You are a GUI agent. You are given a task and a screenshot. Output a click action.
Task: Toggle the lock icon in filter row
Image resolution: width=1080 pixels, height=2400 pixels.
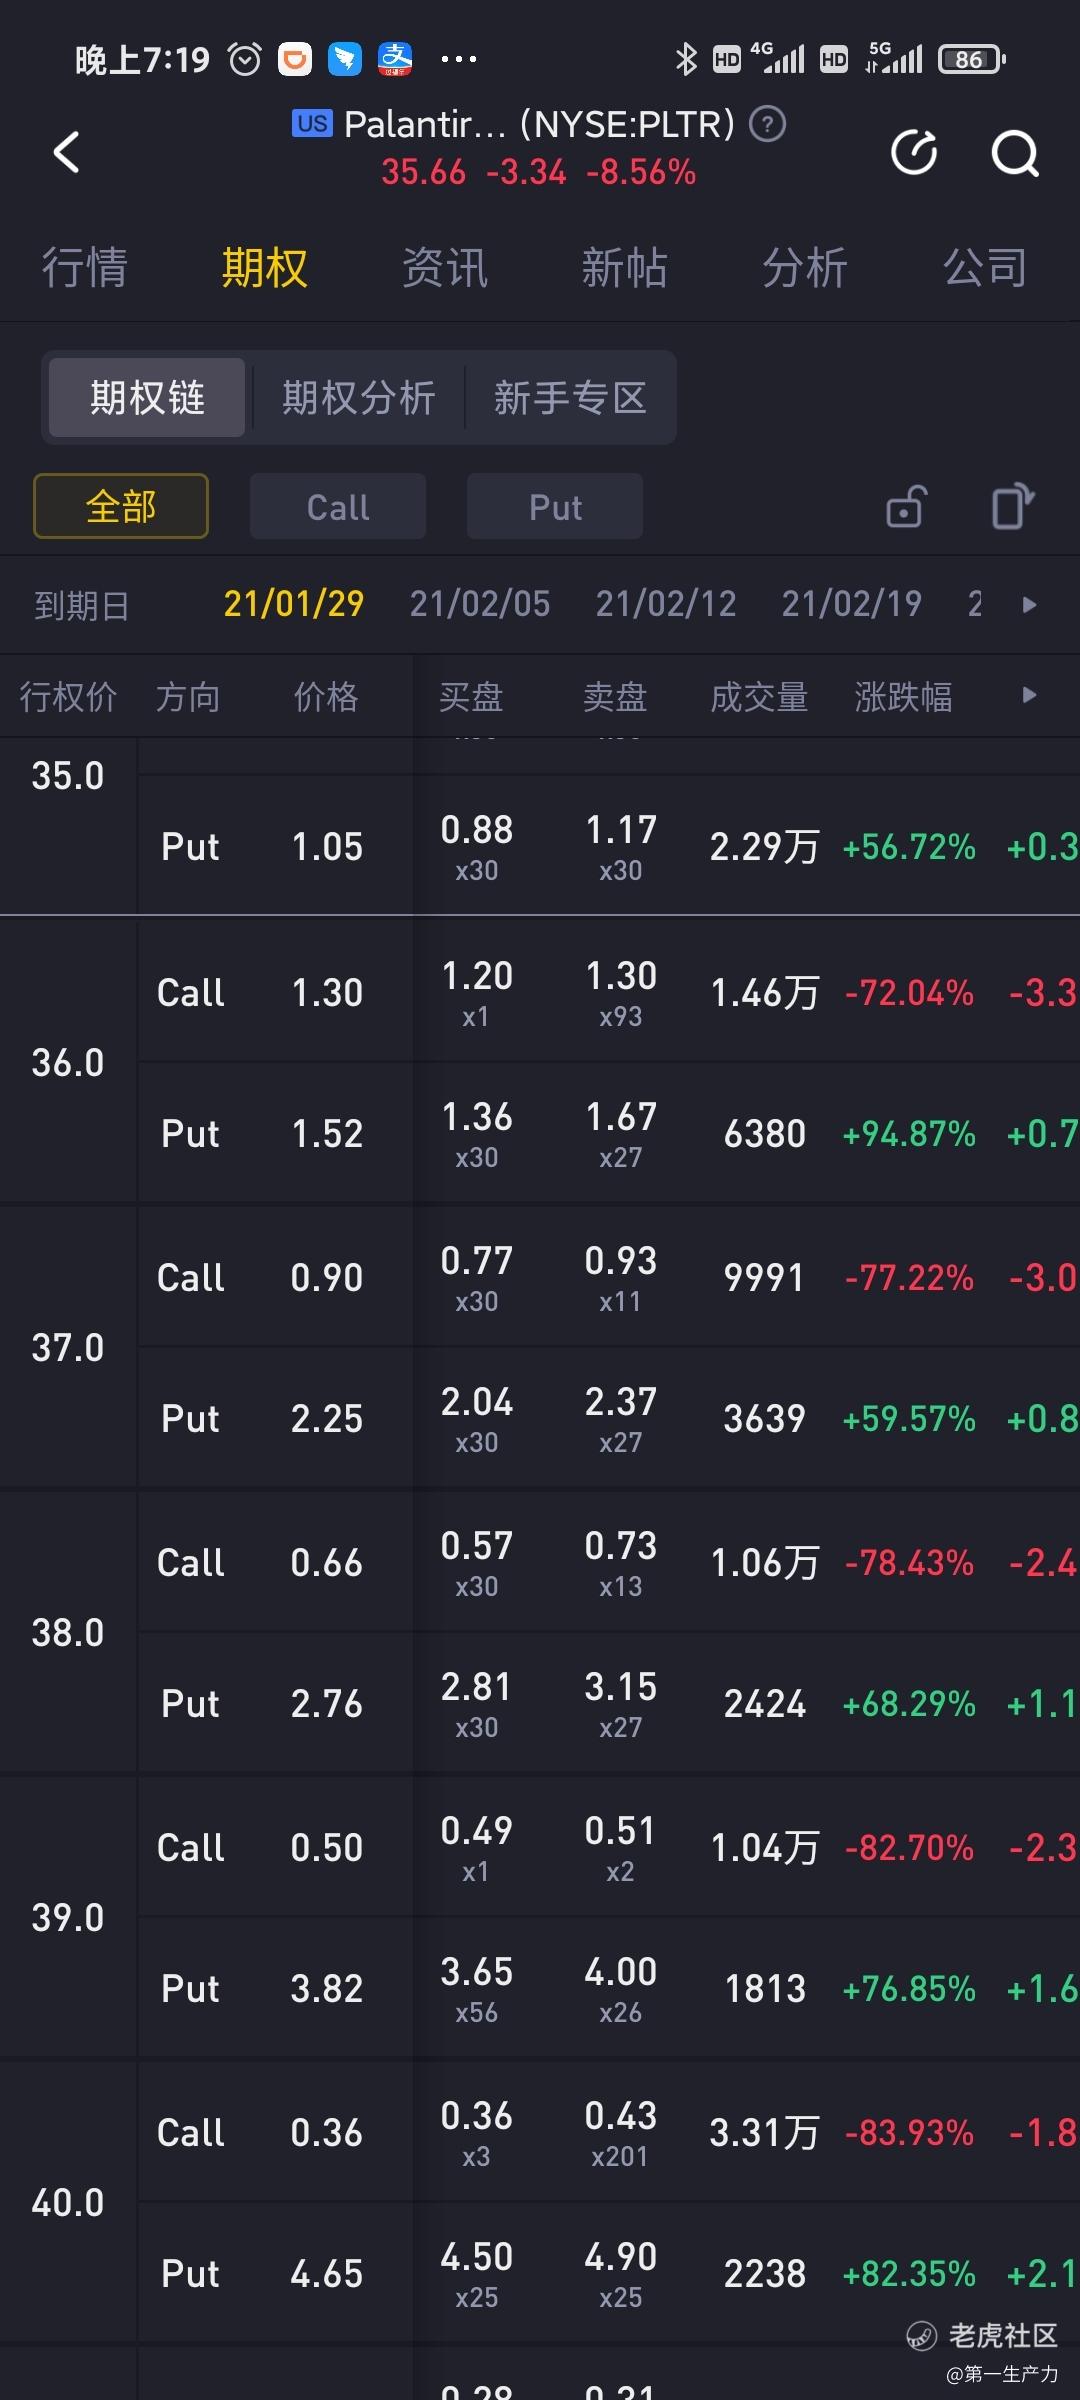point(906,506)
